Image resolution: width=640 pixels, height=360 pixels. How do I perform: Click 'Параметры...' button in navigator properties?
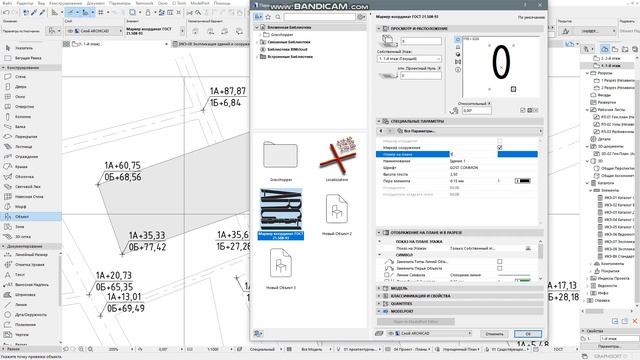(609, 347)
